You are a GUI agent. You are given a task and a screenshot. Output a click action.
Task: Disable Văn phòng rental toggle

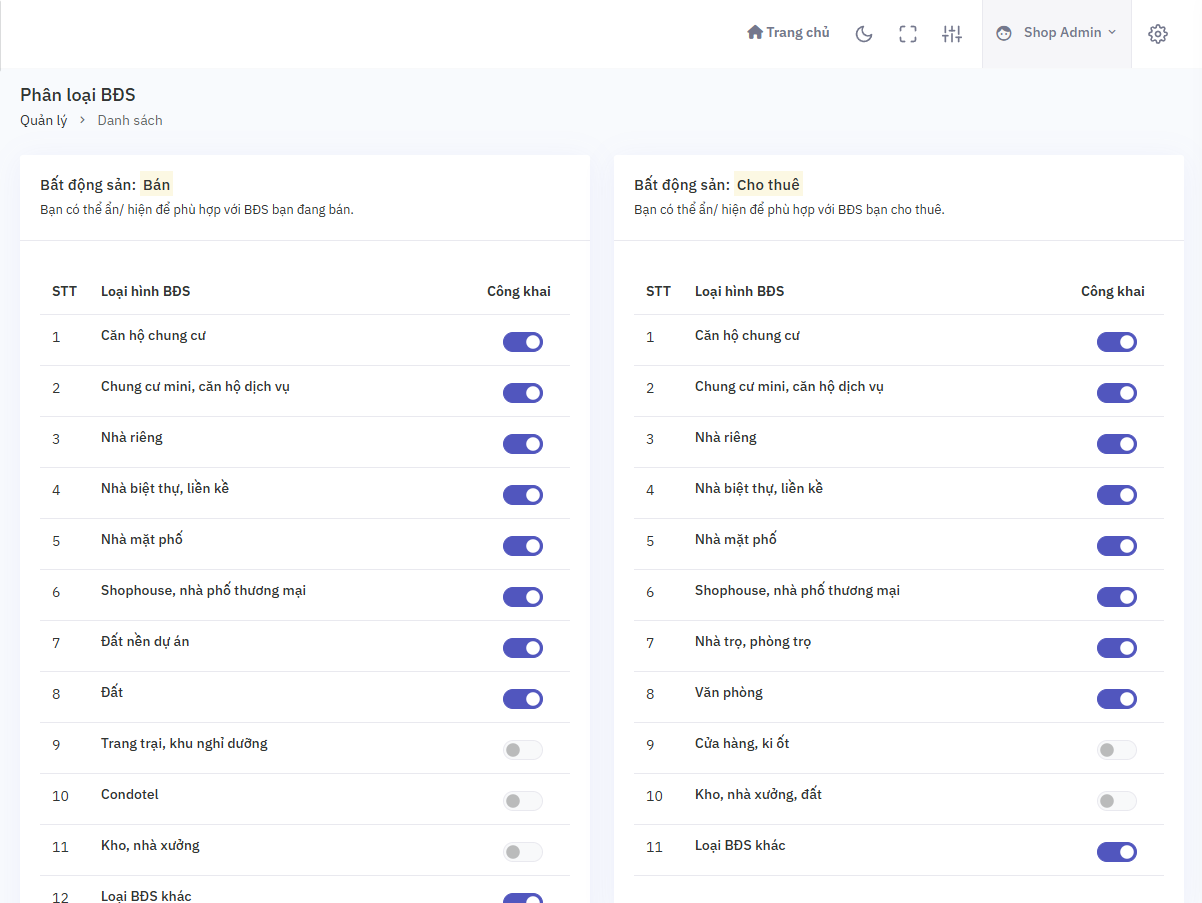[x=1117, y=699]
